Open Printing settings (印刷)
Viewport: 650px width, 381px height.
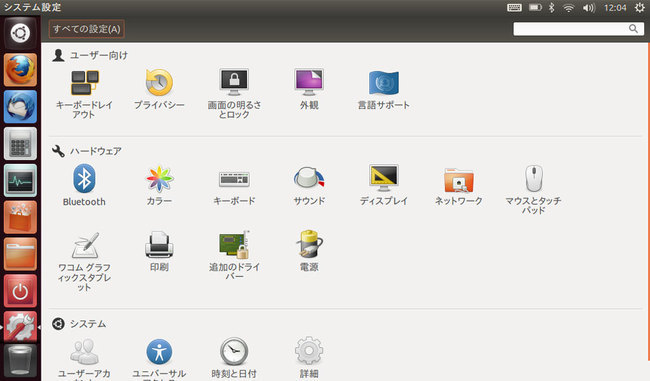click(x=159, y=252)
